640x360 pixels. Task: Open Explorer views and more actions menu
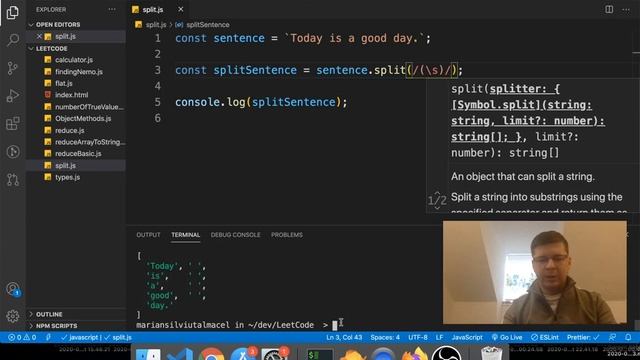(x=112, y=9)
